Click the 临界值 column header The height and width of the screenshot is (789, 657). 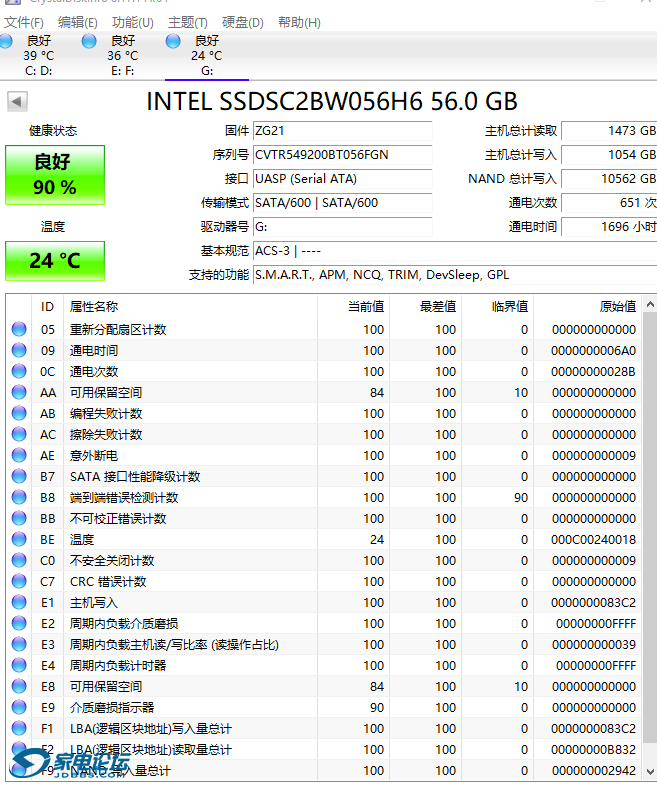pyautogui.click(x=498, y=306)
